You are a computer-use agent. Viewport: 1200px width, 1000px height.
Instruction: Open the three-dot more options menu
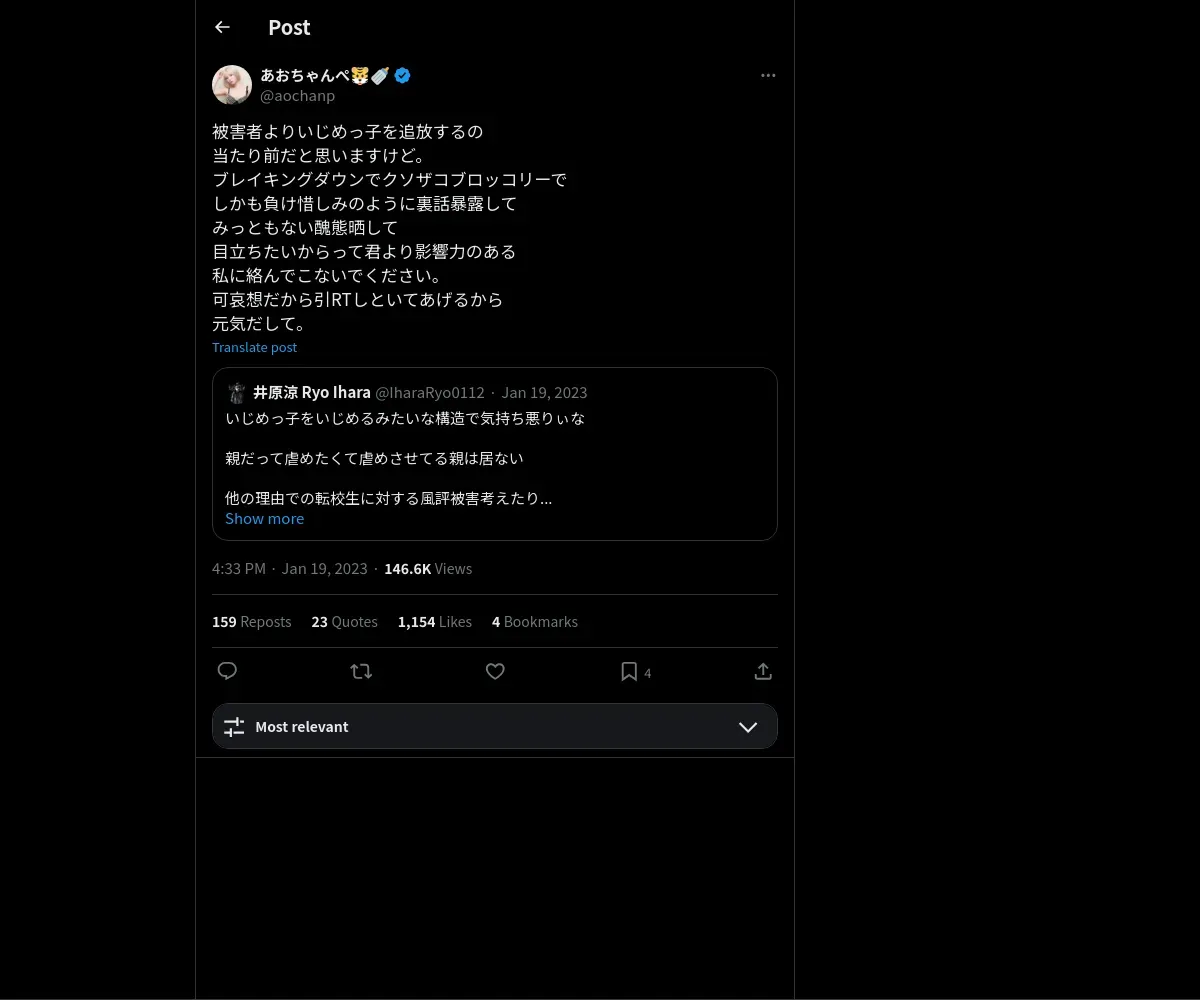768,76
